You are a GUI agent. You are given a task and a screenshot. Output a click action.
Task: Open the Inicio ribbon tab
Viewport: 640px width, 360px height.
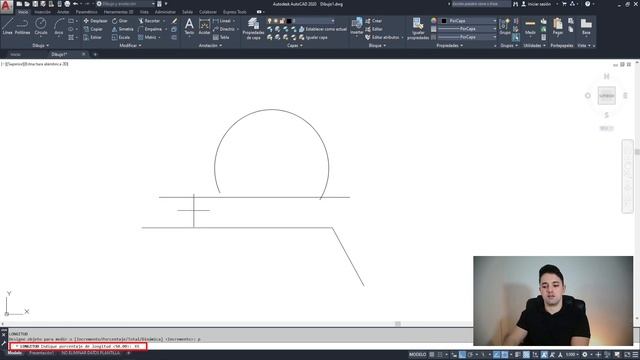click(23, 12)
